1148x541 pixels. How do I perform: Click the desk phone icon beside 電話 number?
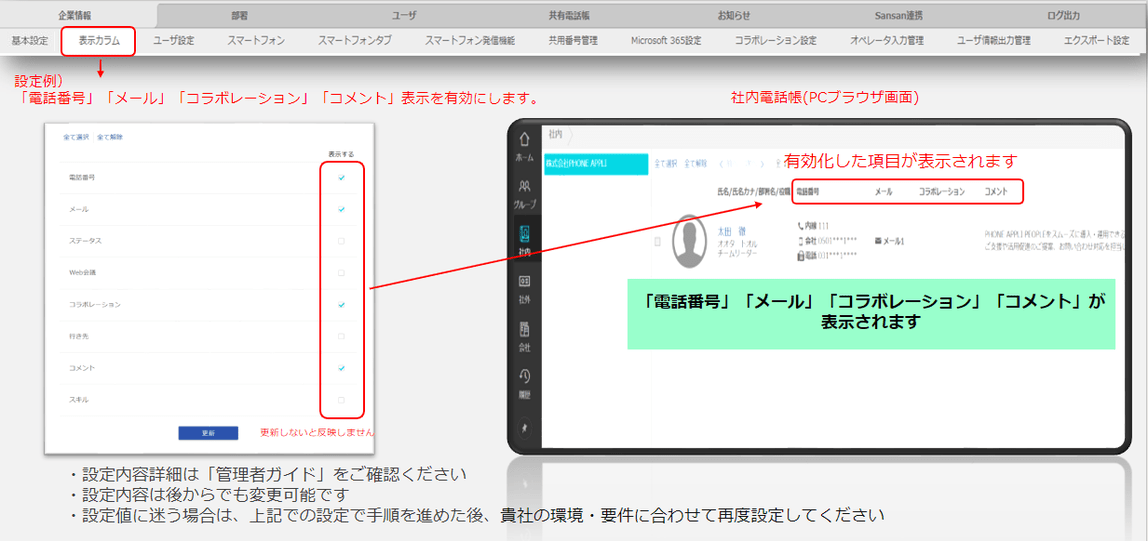coord(800,255)
